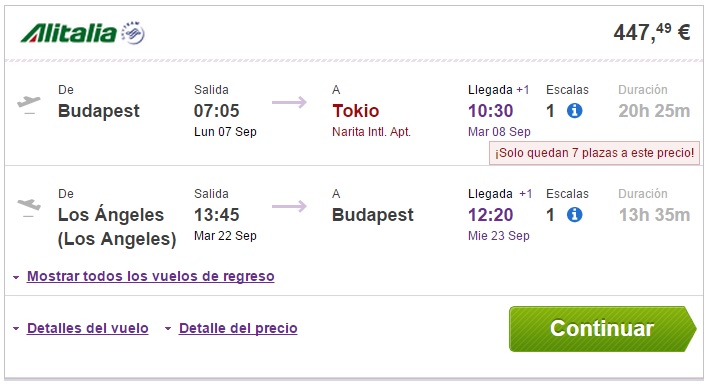
Task: Click the triangle beside Detalles del vuelo
Action: [16, 328]
